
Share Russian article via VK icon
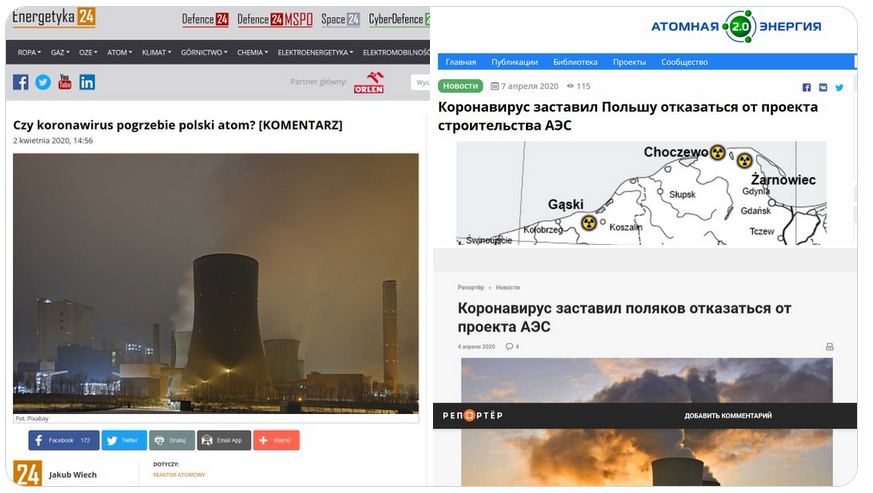823,88
